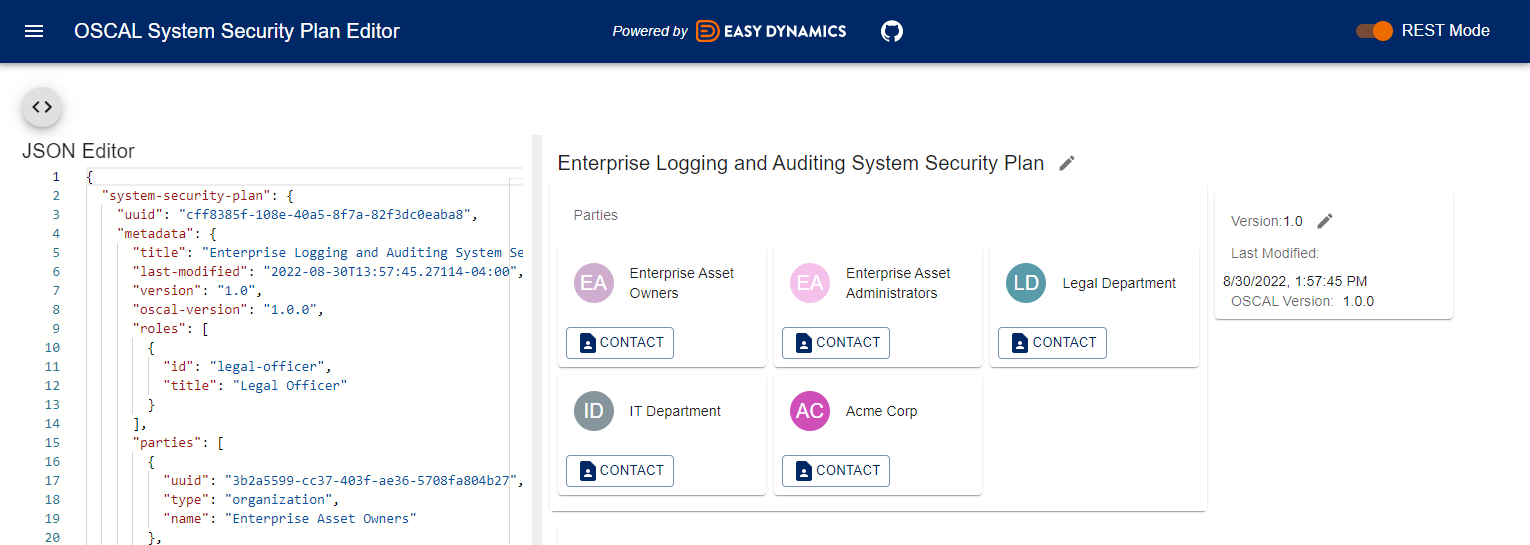Toggle the REST Mode switch
The width and height of the screenshot is (1530, 545).
point(1374,31)
